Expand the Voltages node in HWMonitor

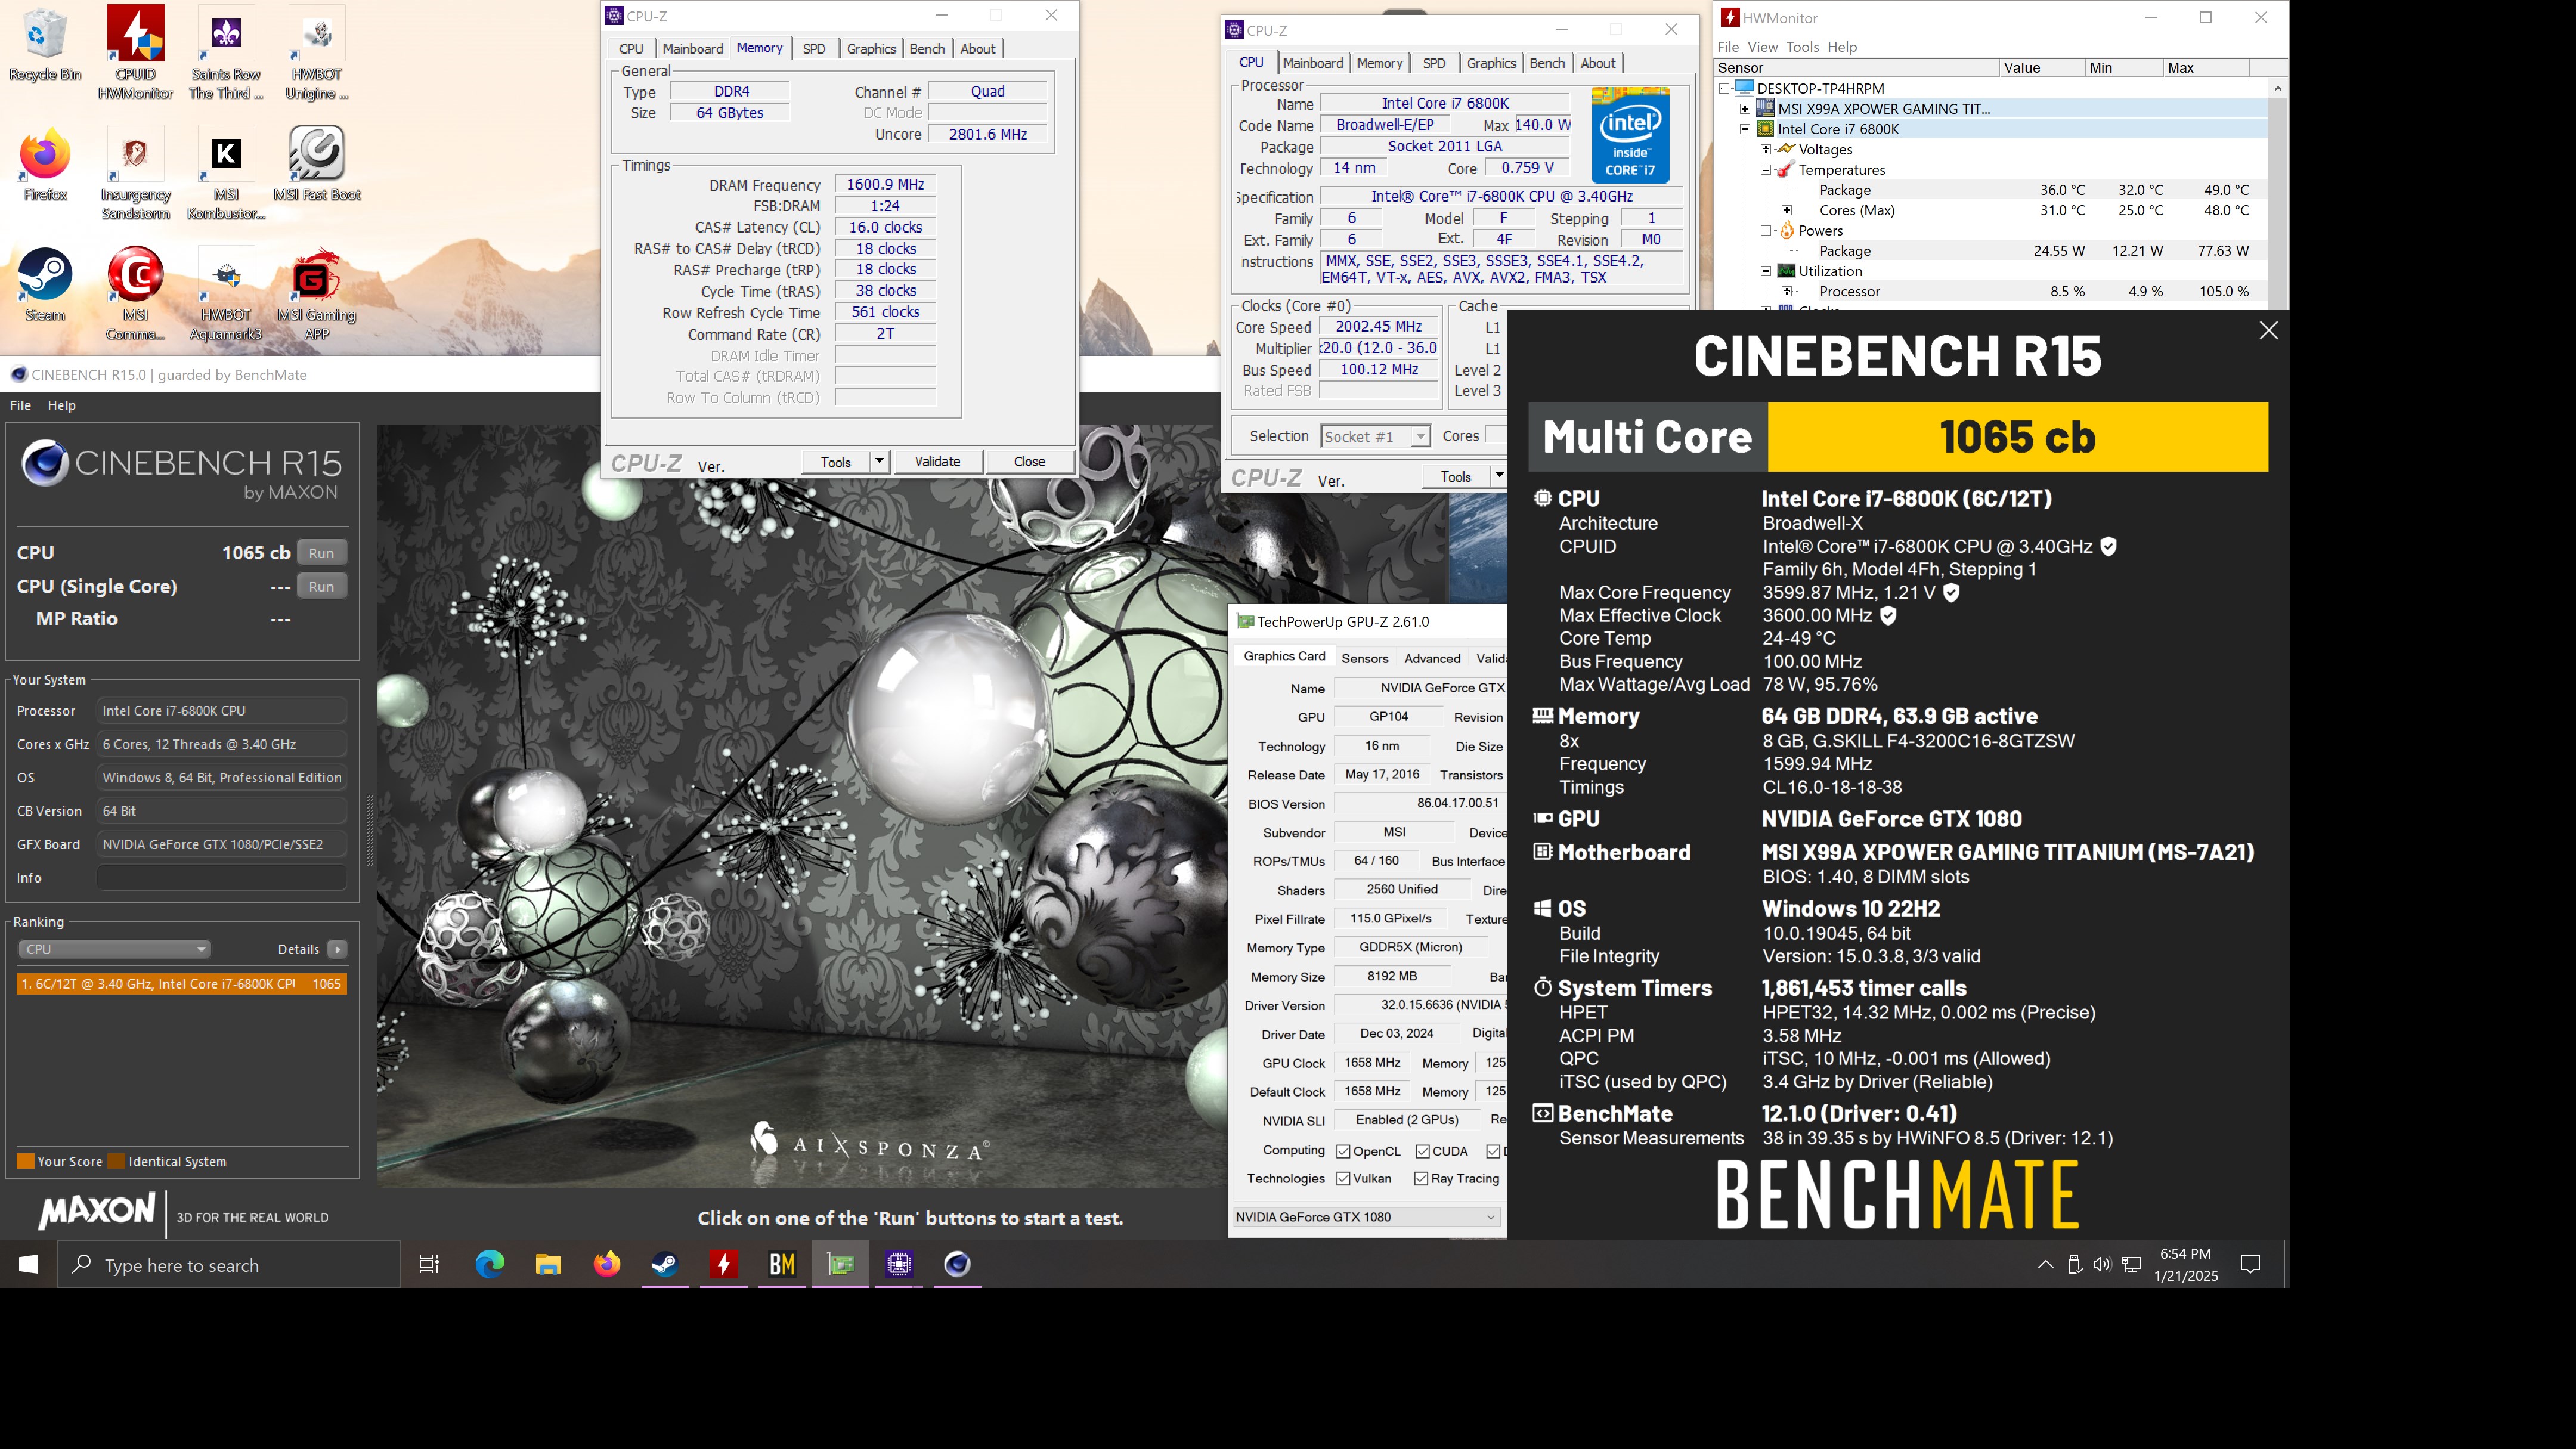coord(1766,149)
